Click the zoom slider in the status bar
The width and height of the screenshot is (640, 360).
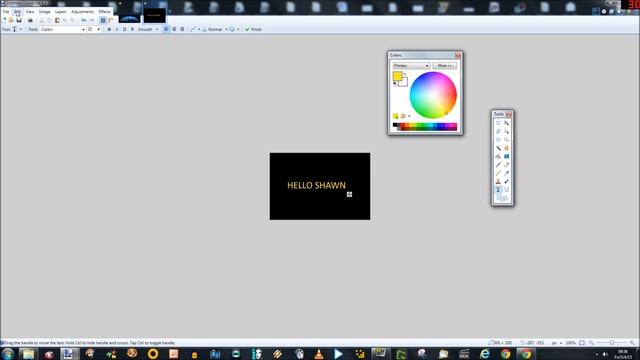612,343
